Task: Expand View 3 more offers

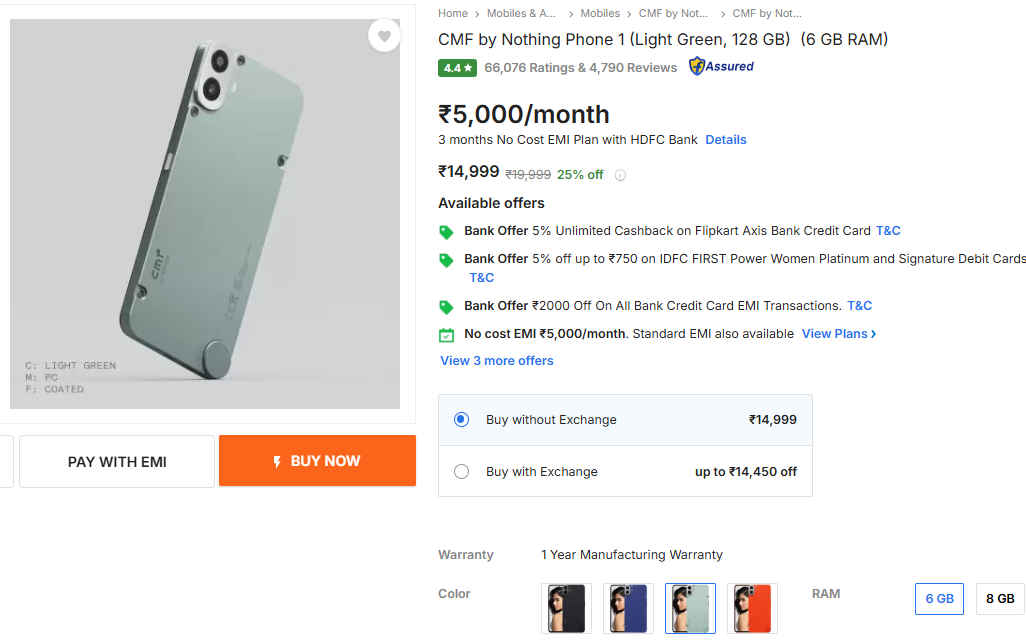Action: click(497, 361)
